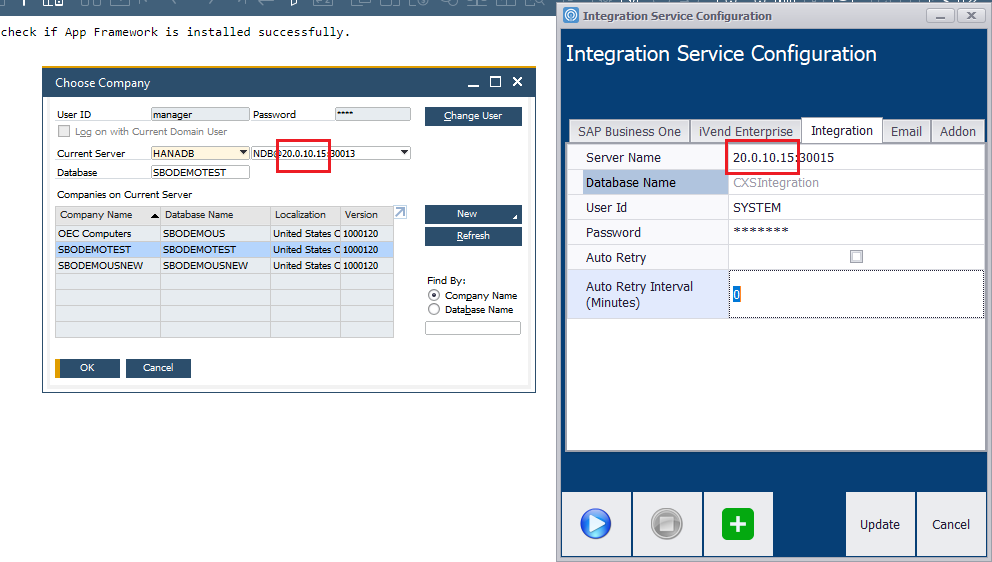This screenshot has height=562, width=992.
Task: Select the OEC Computers company row
Action: coord(224,234)
